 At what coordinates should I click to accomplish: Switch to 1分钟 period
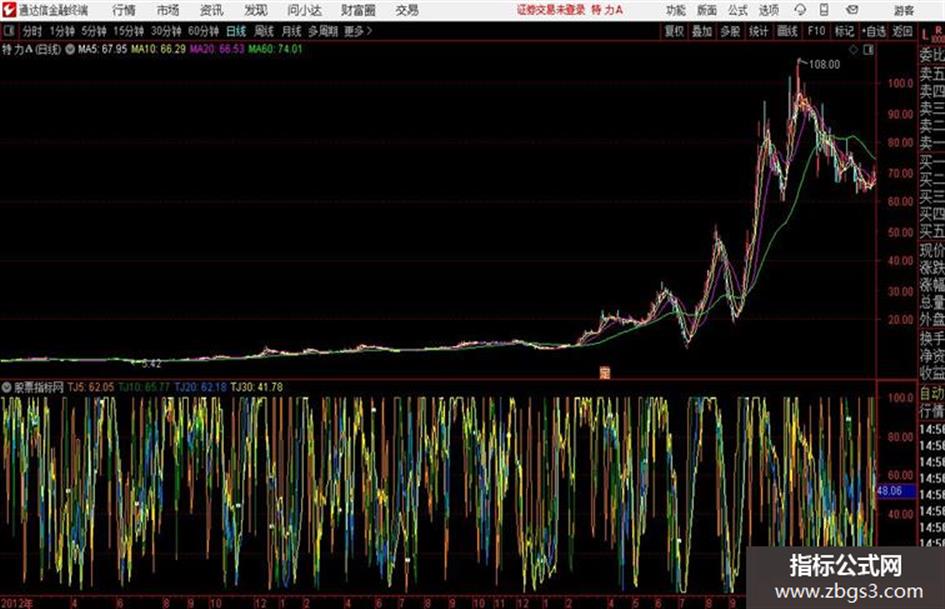pyautogui.click(x=62, y=31)
